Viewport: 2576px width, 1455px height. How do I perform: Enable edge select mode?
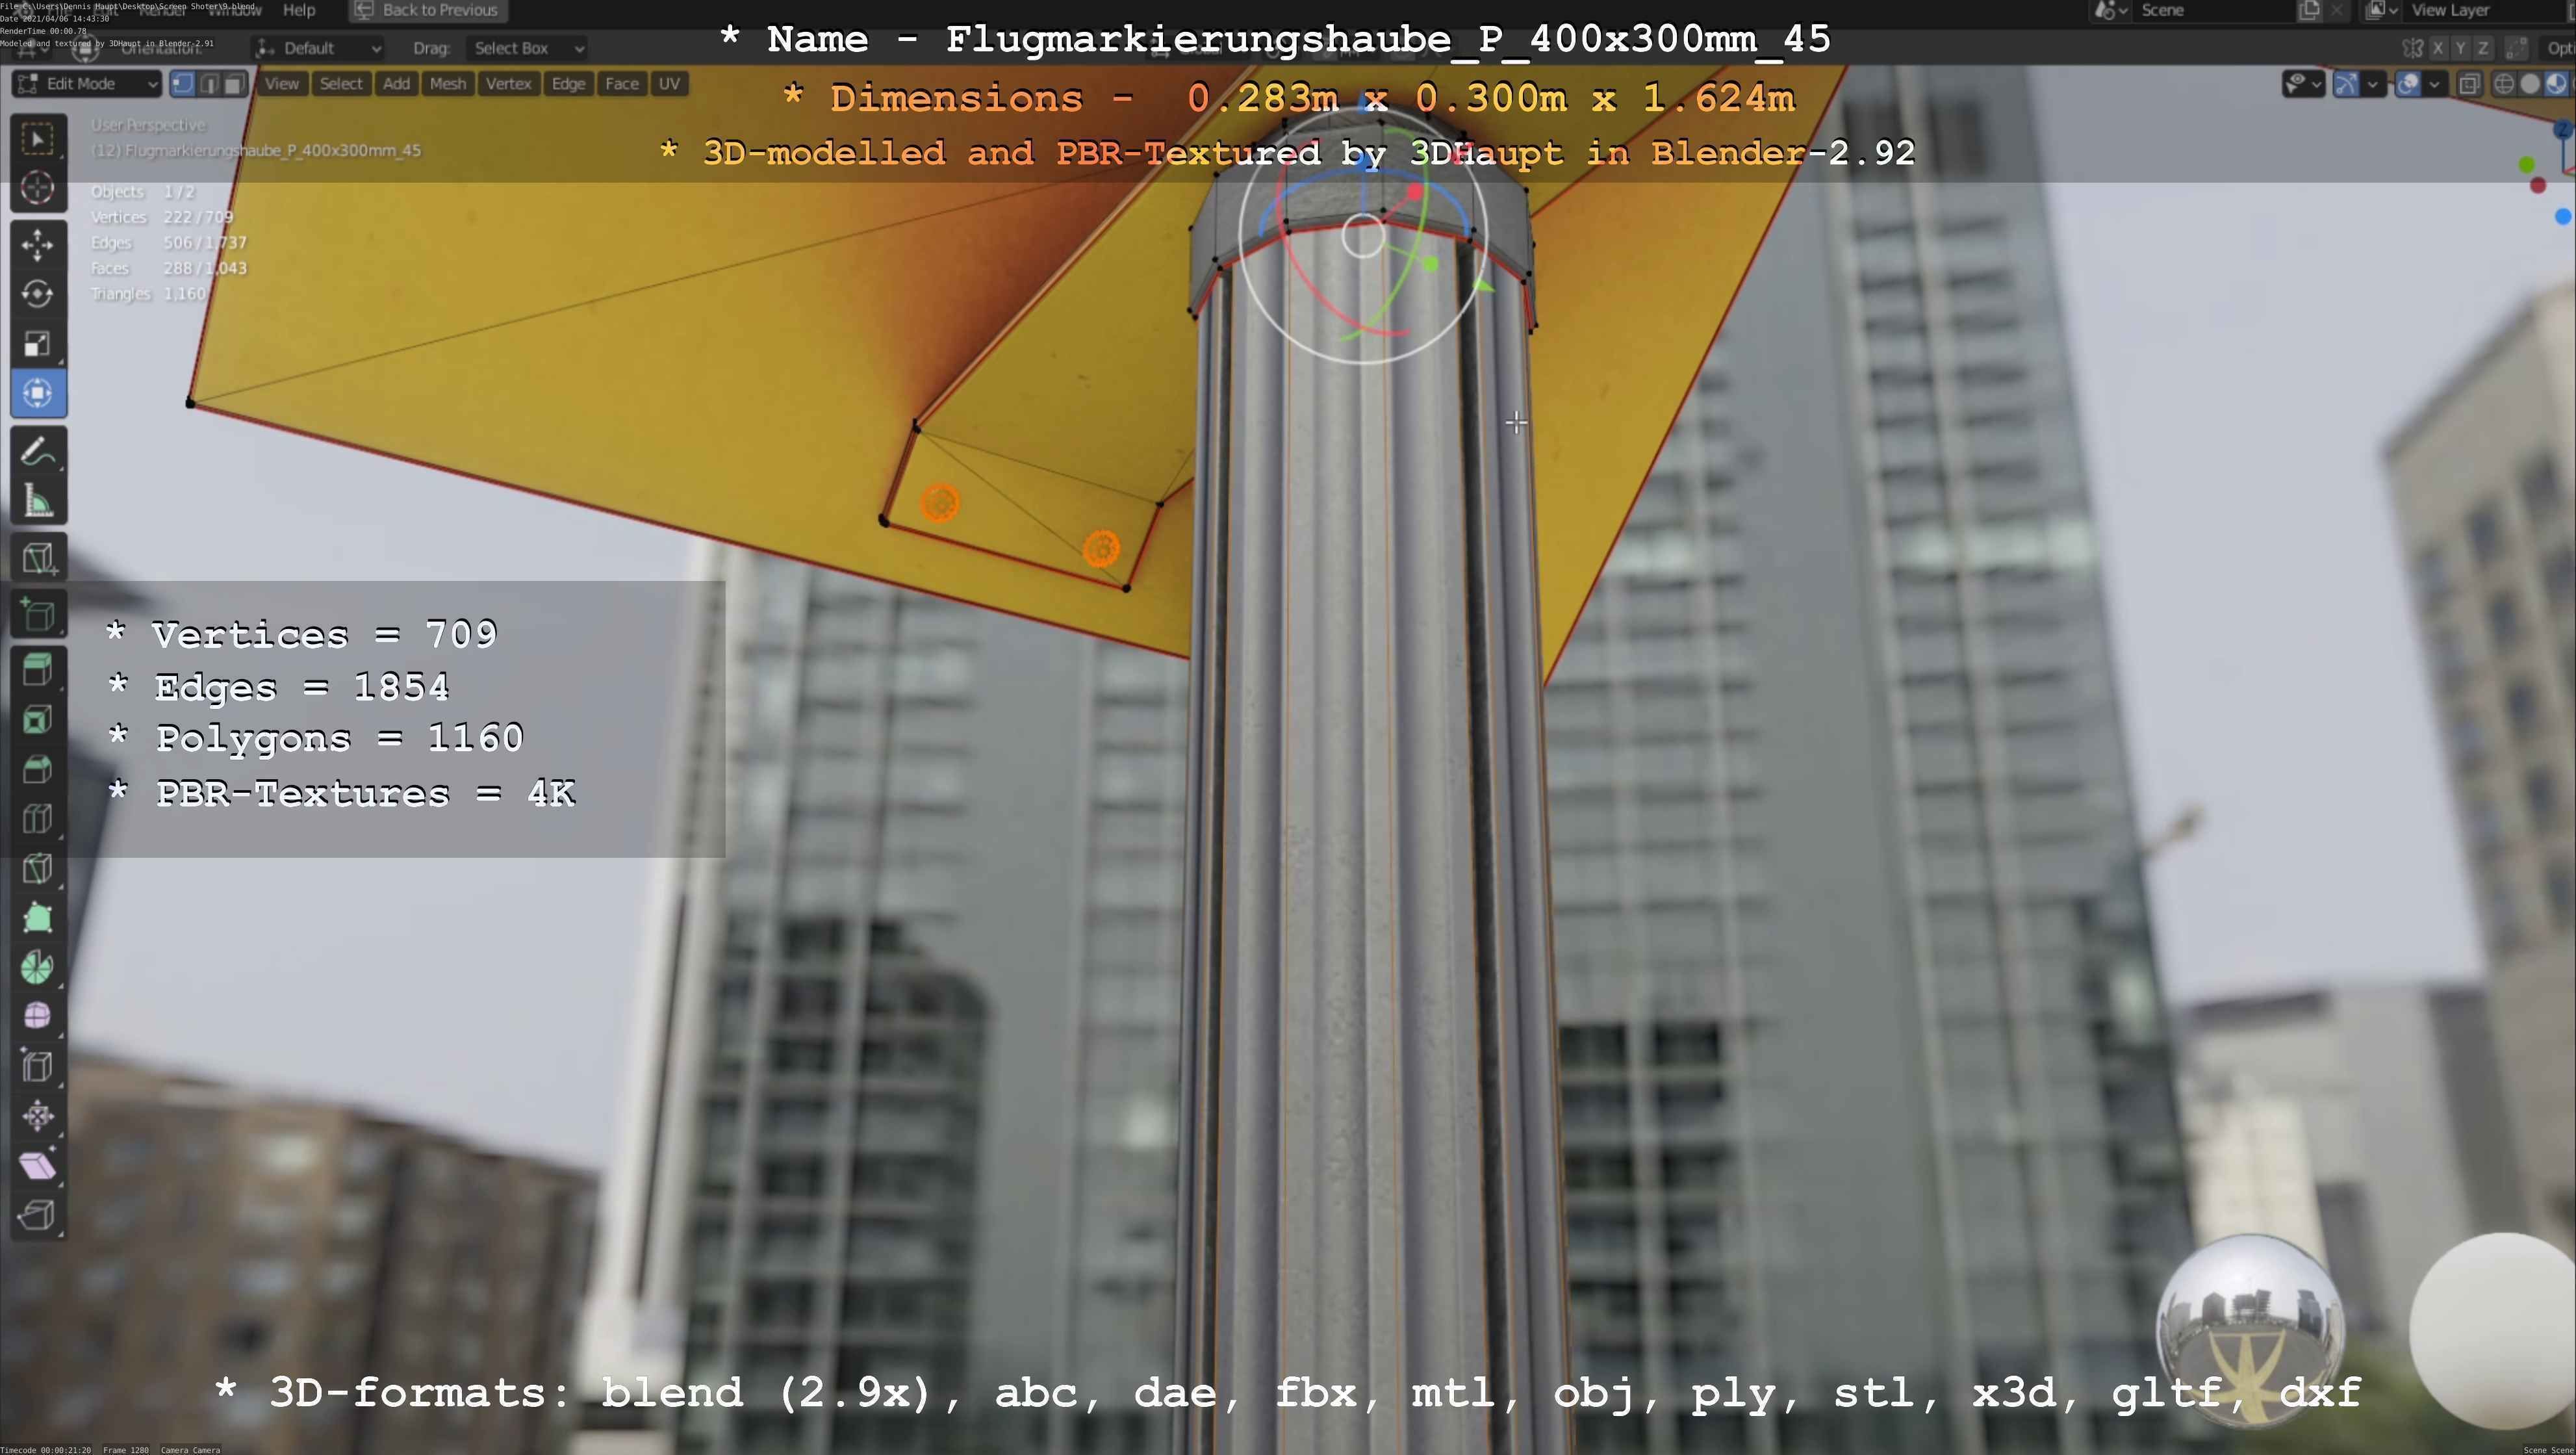click(209, 84)
